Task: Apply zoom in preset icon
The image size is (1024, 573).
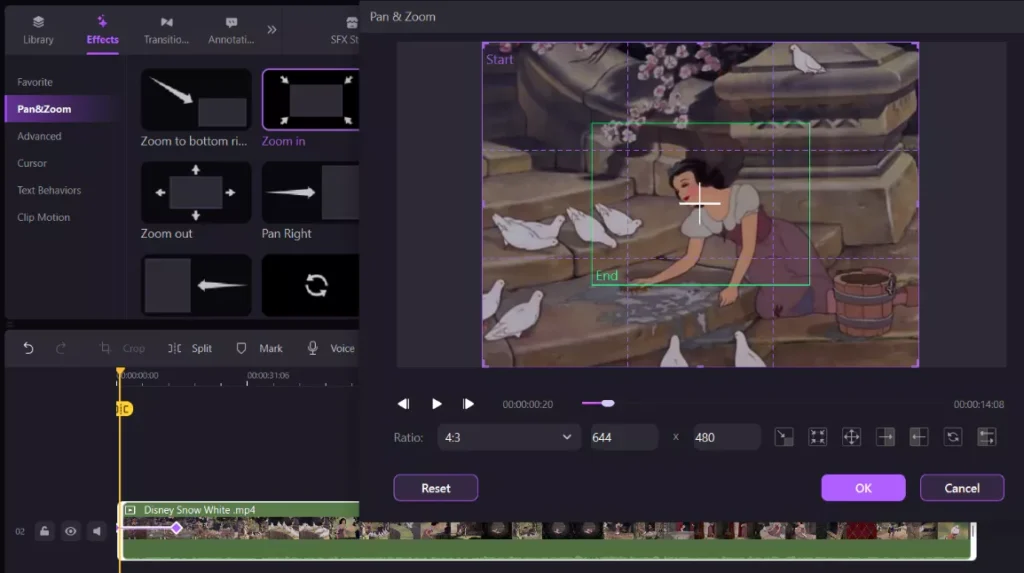Action: pos(818,436)
